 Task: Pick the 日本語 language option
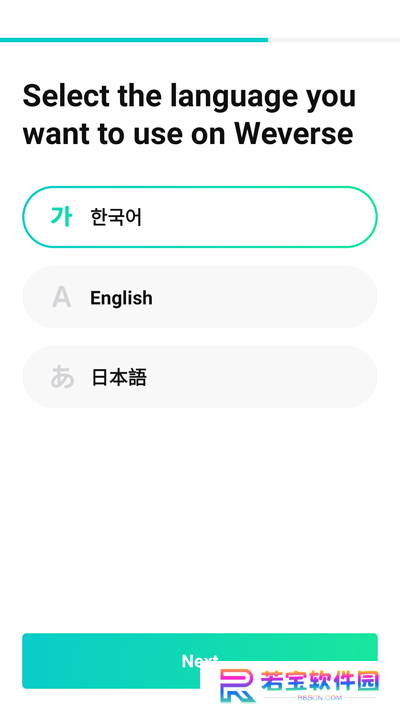(x=200, y=377)
